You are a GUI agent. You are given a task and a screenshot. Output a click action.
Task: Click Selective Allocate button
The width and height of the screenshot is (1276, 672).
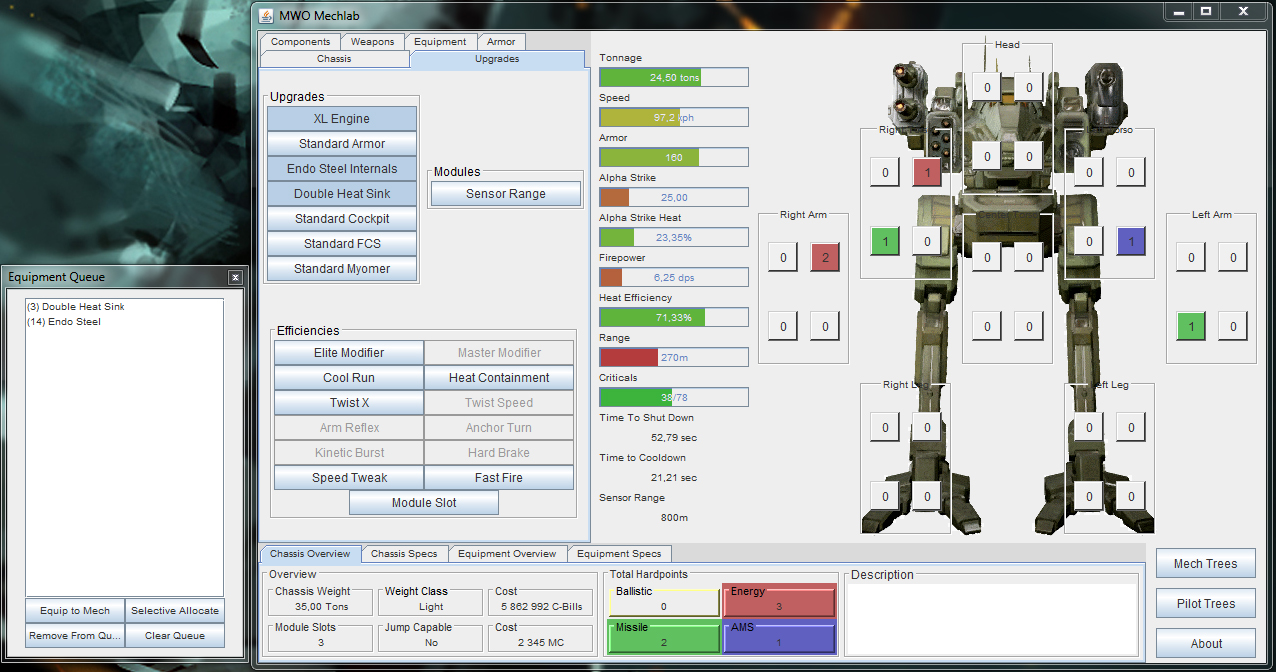(x=175, y=611)
